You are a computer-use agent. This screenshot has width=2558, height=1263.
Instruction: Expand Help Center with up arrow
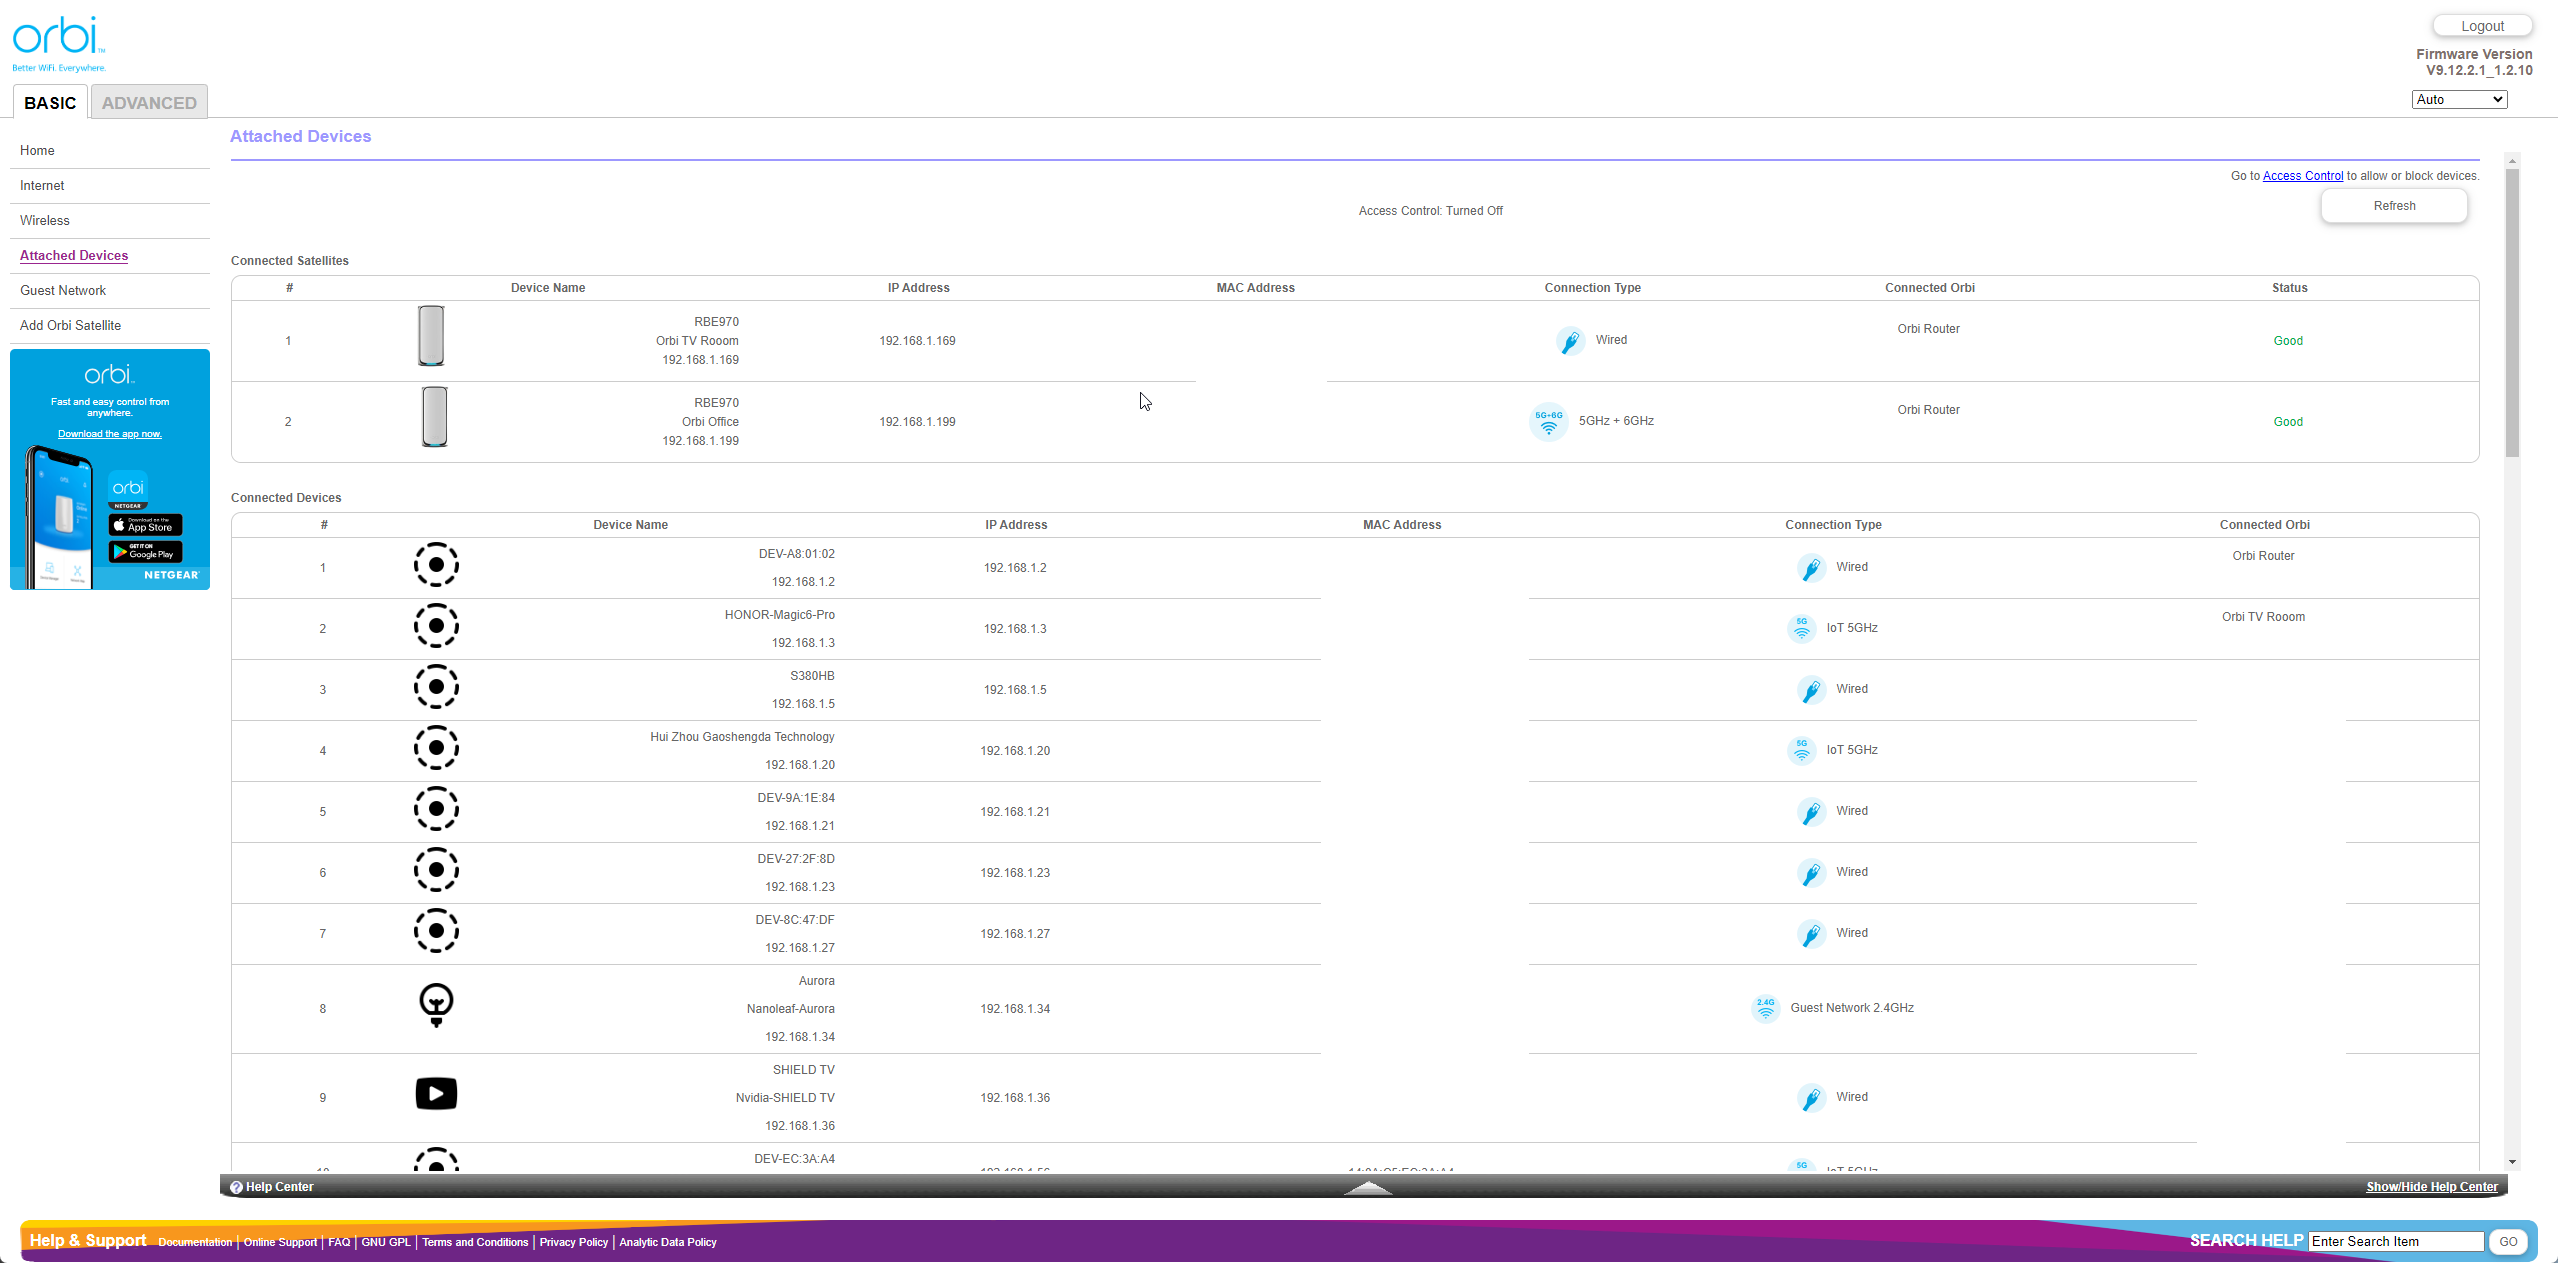tap(1368, 1188)
